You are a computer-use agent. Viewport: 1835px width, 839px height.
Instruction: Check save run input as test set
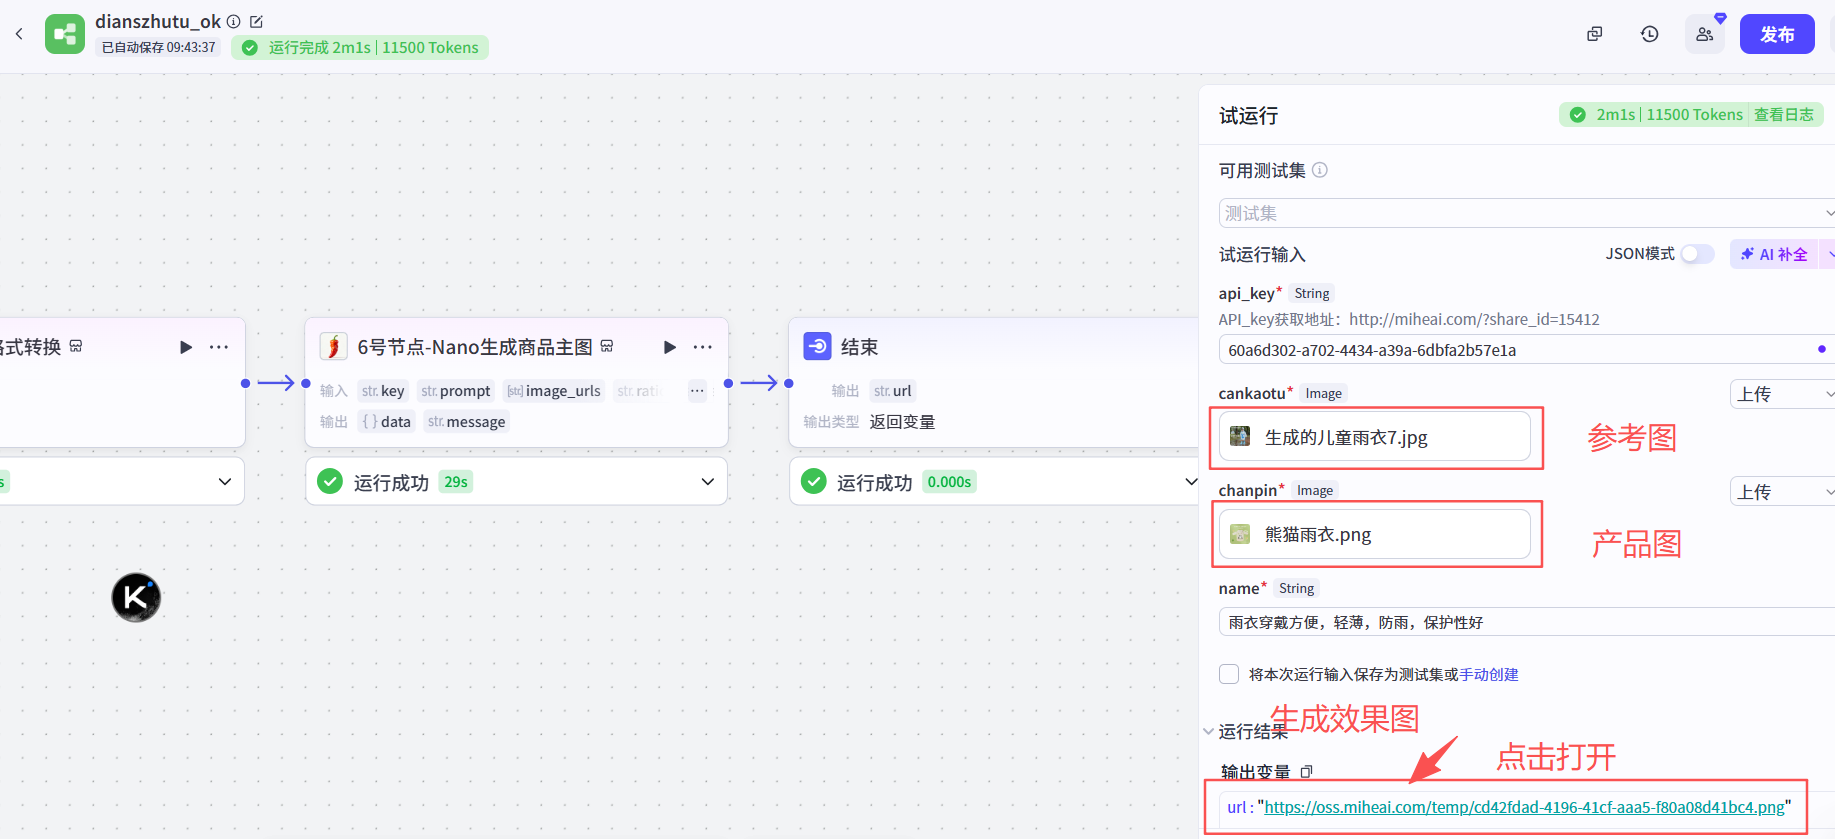1229,674
